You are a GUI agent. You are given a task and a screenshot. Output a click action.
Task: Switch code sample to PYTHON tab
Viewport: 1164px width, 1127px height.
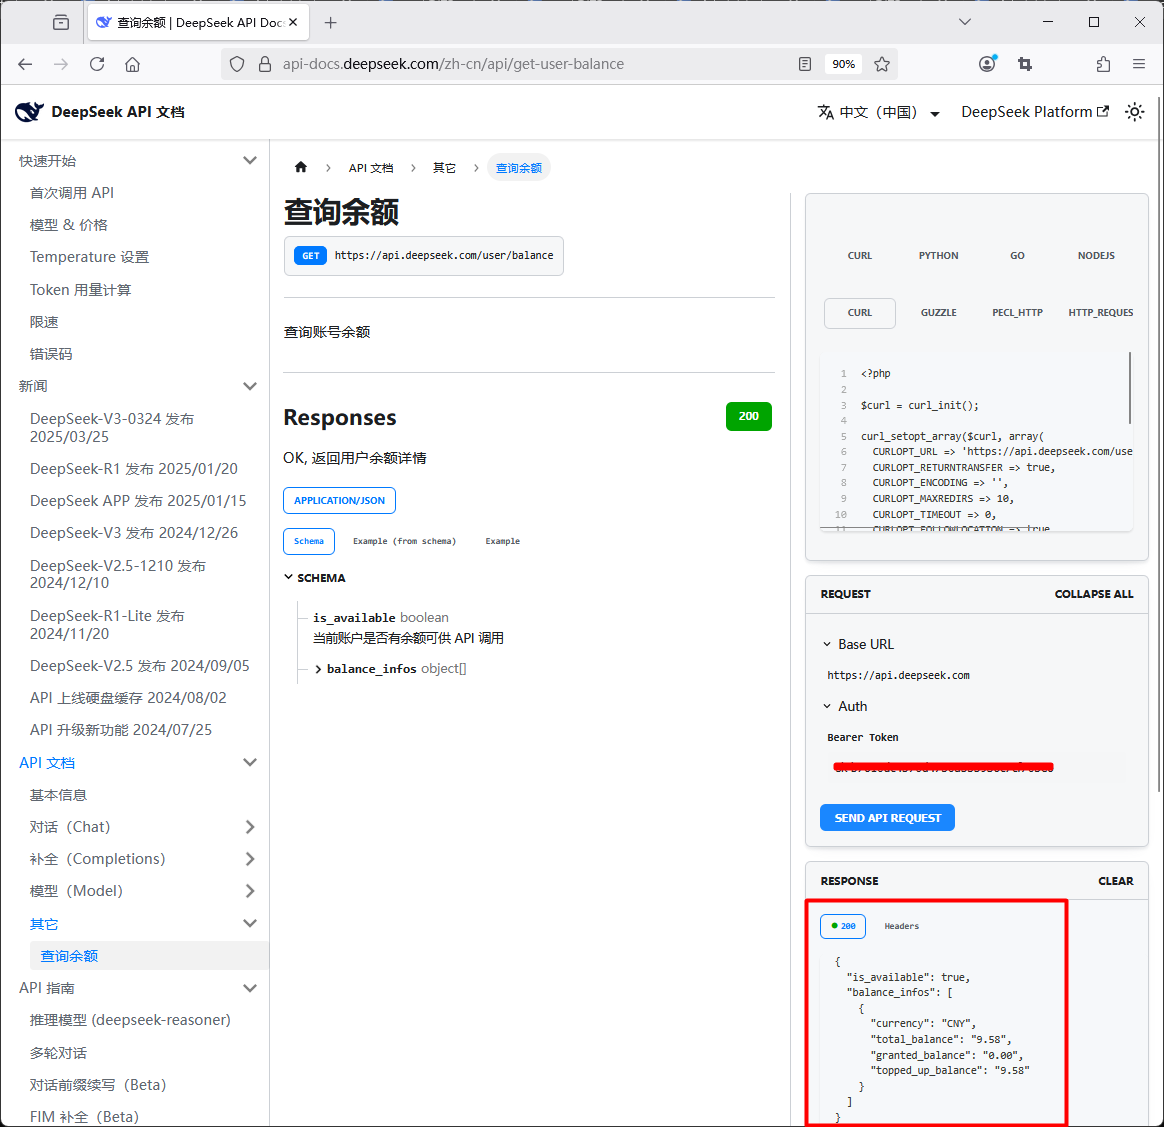pos(938,255)
